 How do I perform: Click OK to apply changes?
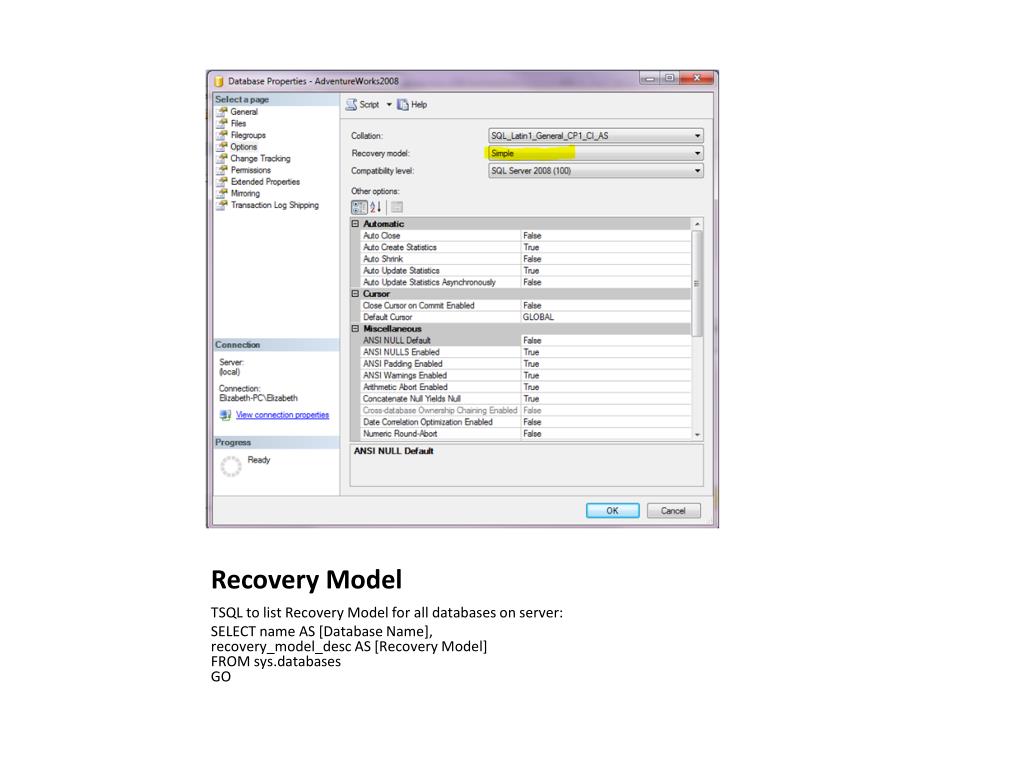[613, 511]
